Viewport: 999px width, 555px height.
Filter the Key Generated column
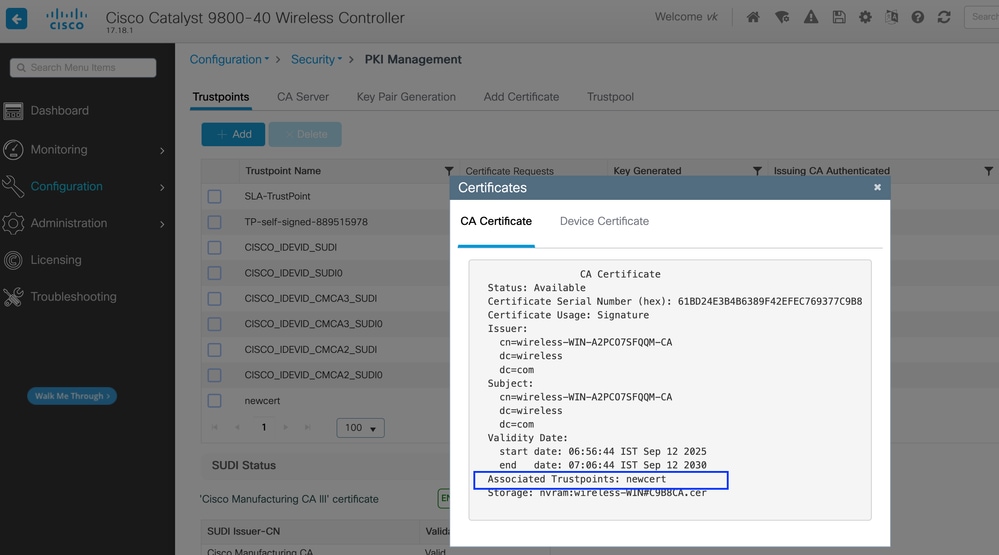click(x=757, y=171)
